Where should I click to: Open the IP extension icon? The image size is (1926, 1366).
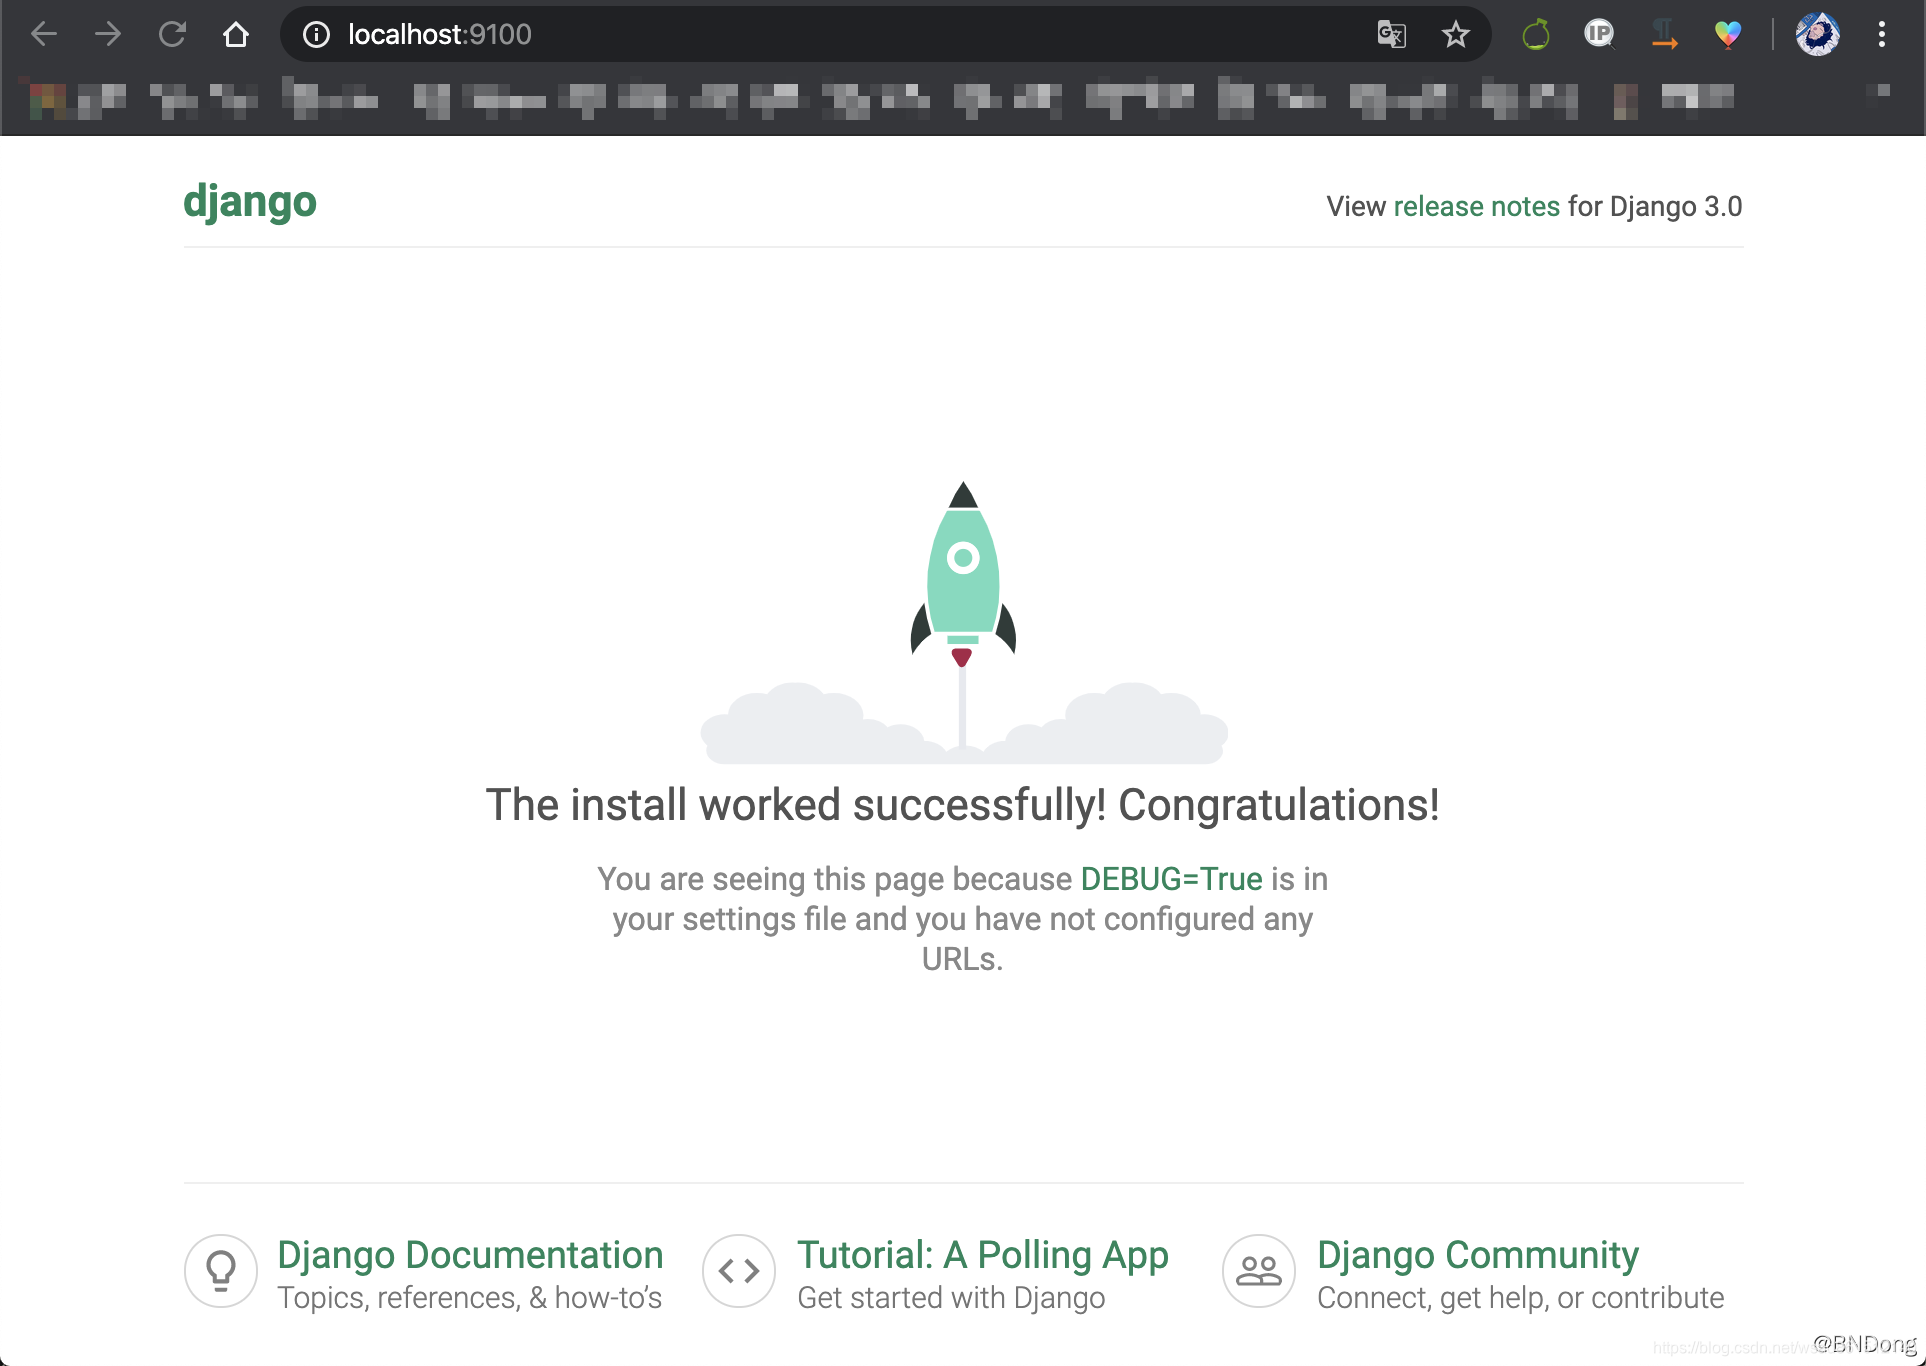click(x=1599, y=34)
